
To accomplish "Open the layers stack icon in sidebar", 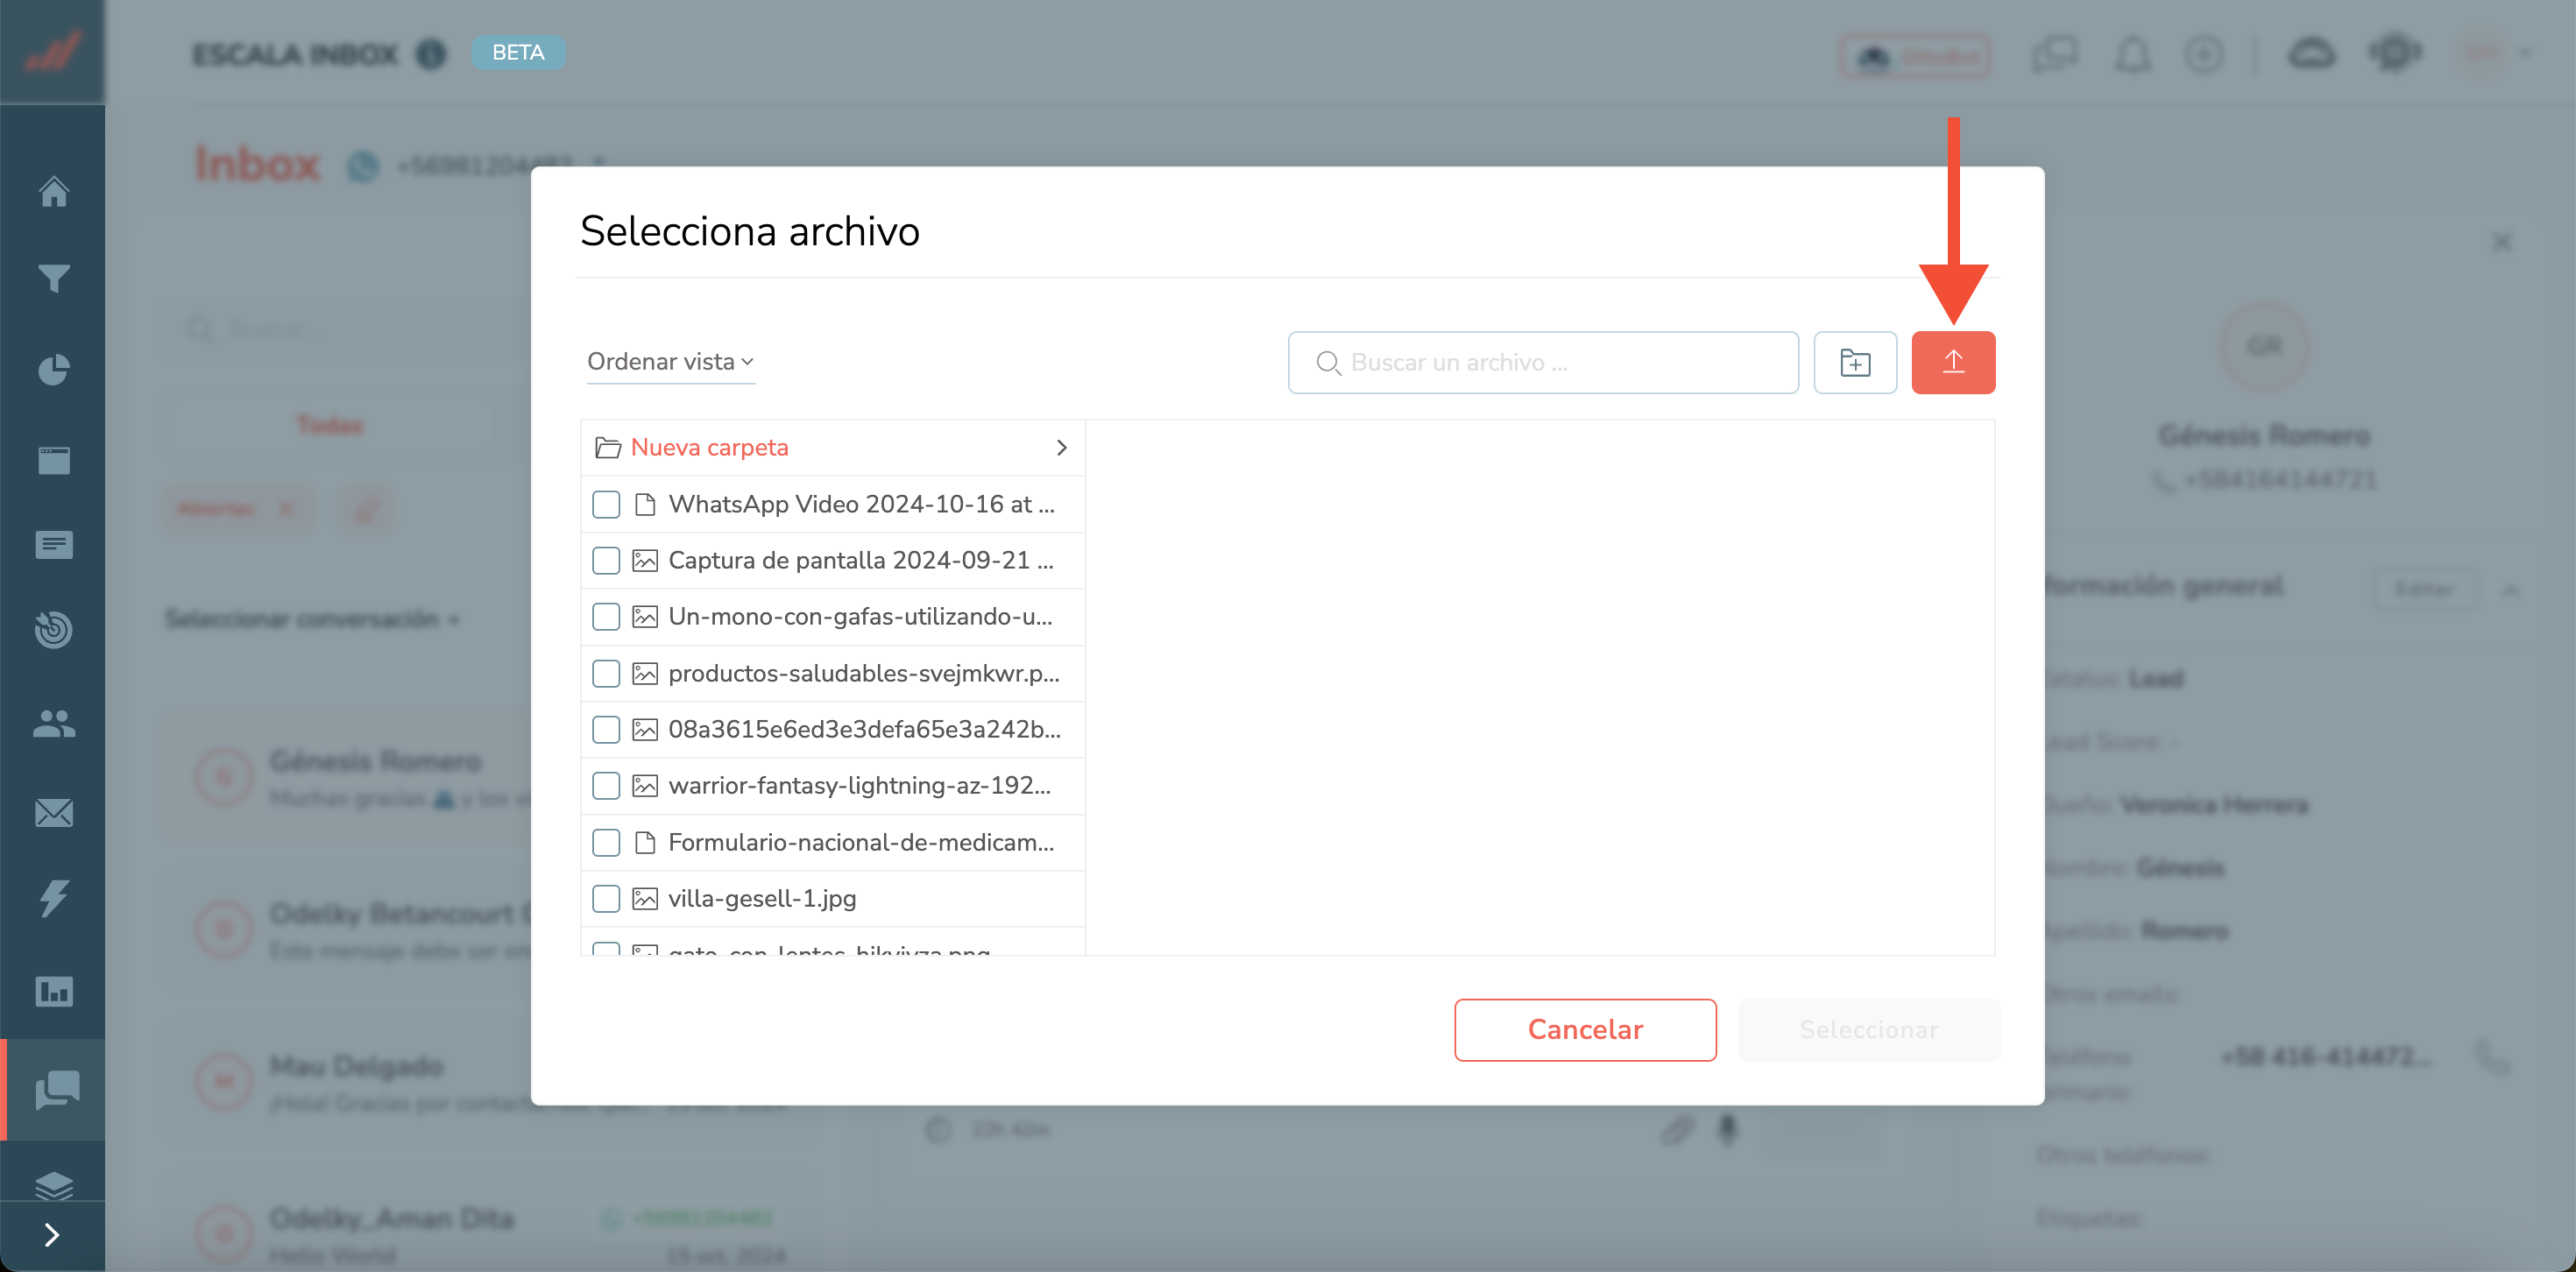I will 53,1185.
